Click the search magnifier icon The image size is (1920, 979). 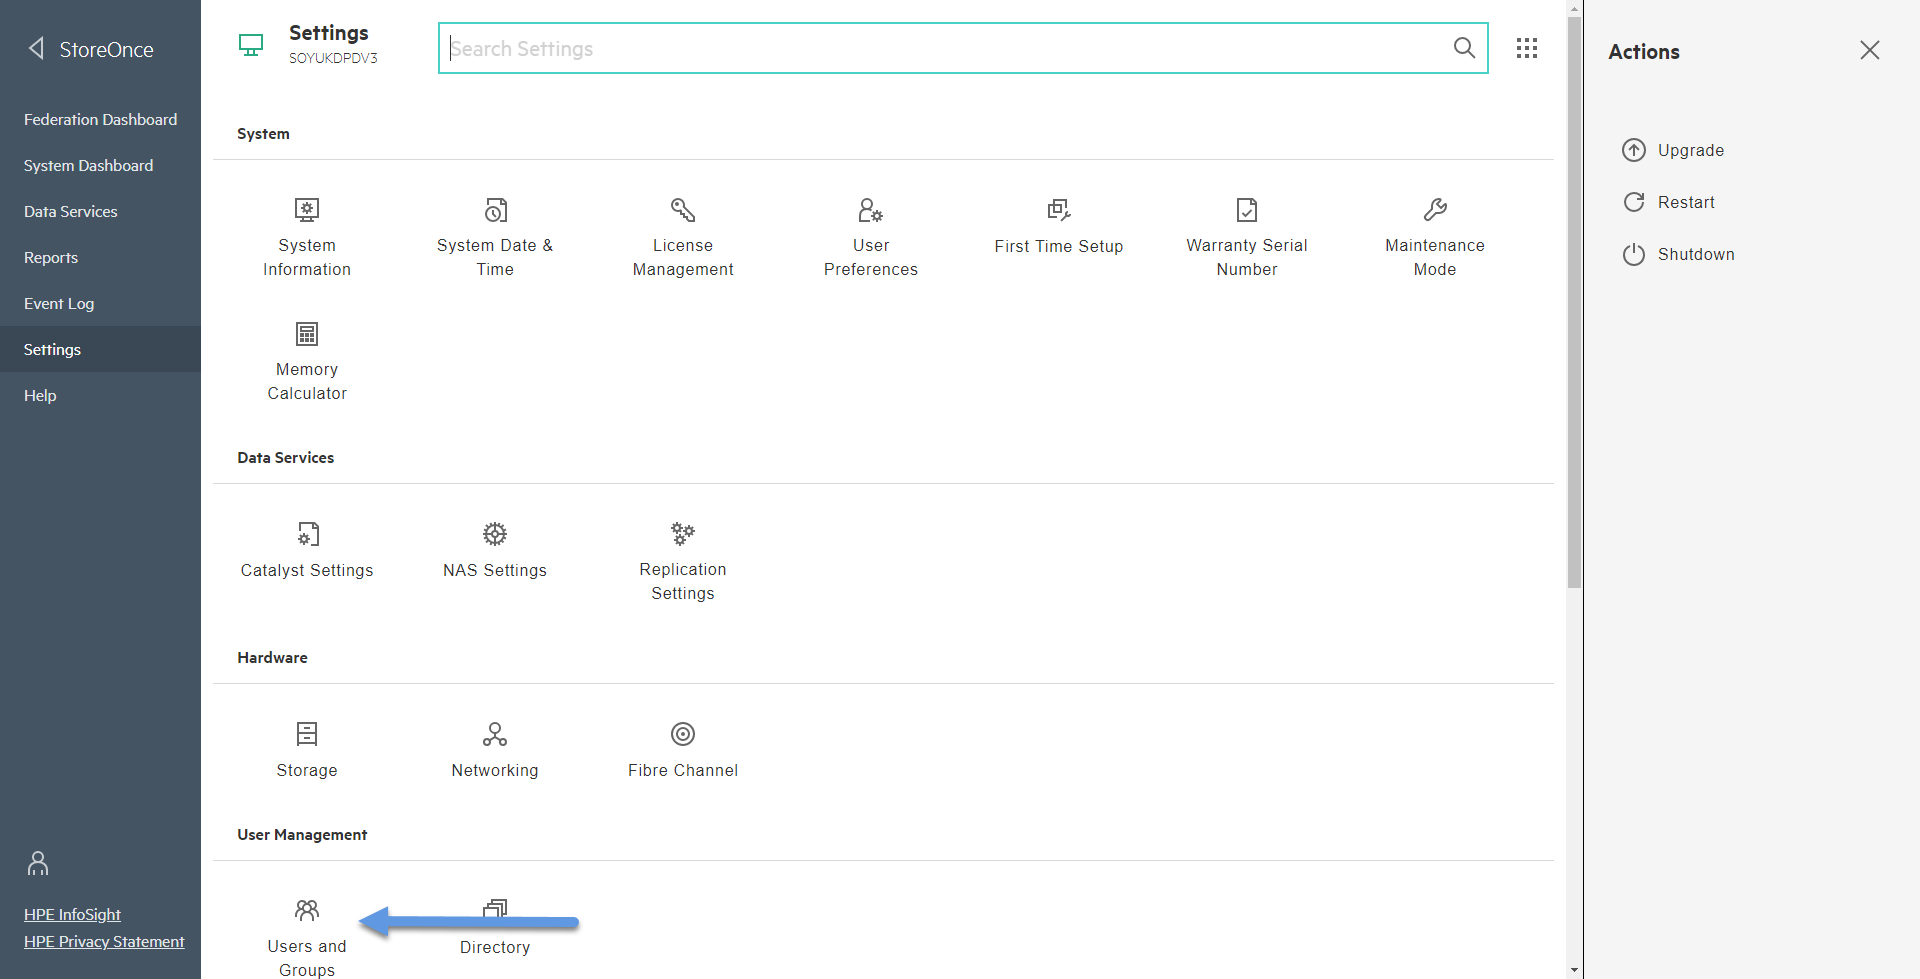coord(1464,48)
